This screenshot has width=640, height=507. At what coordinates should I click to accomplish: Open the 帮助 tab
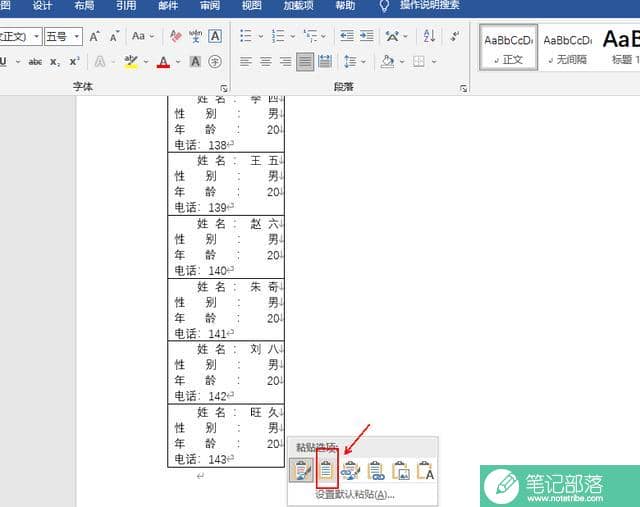[345, 6]
